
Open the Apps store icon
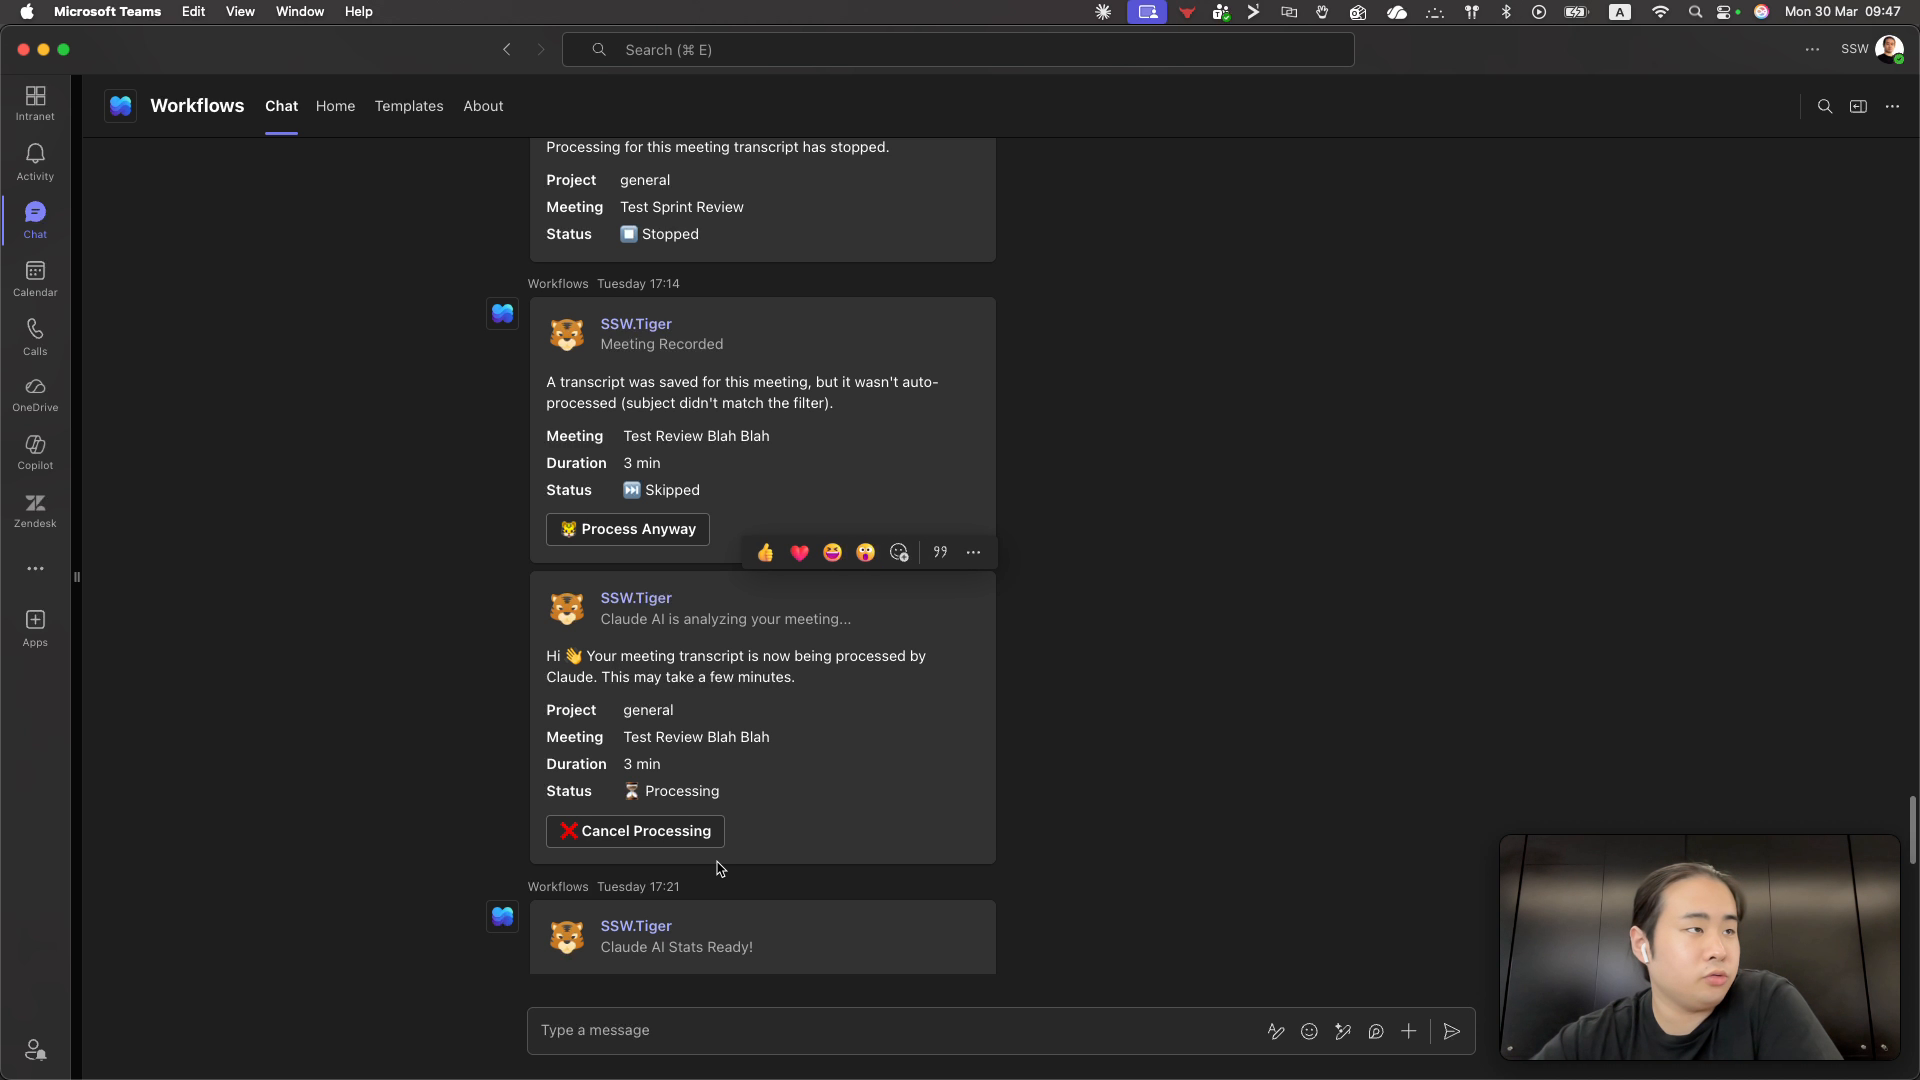35,628
